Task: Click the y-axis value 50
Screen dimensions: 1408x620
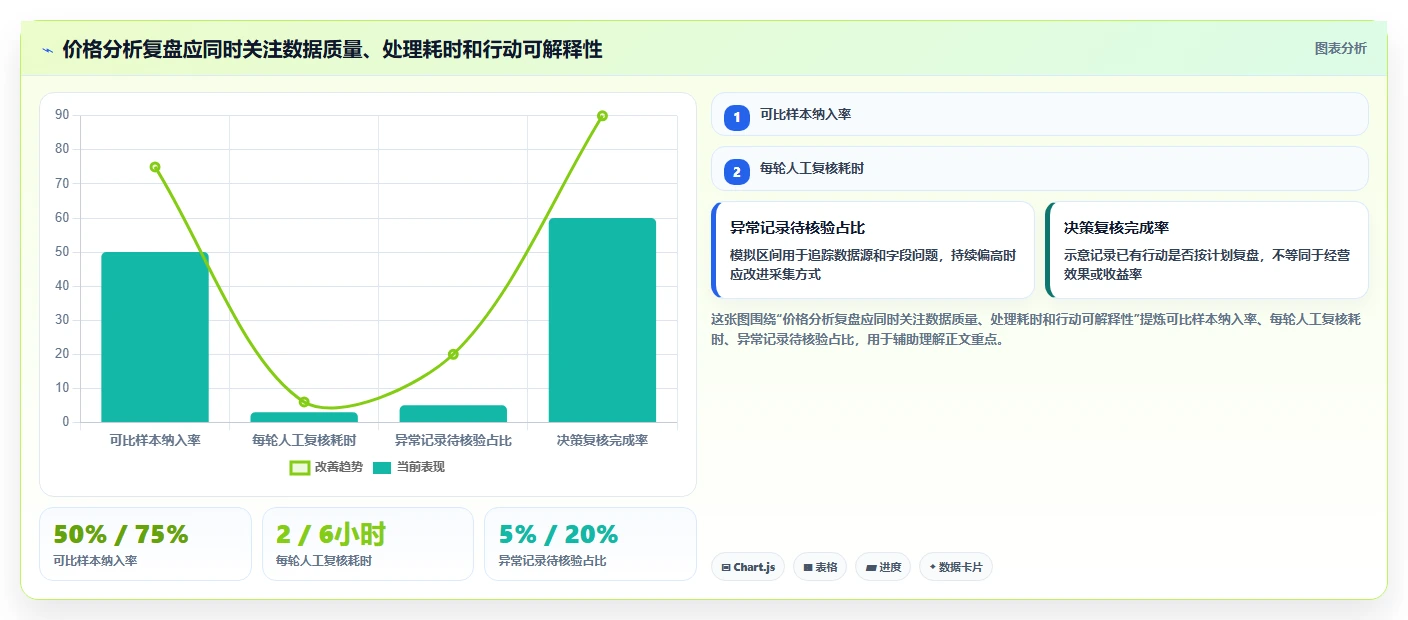Action: coord(62,252)
